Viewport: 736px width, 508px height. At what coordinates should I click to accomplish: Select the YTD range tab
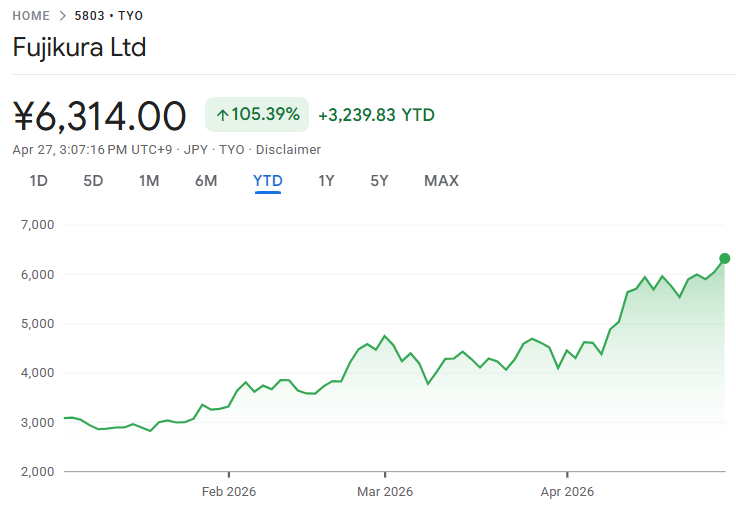(x=268, y=181)
